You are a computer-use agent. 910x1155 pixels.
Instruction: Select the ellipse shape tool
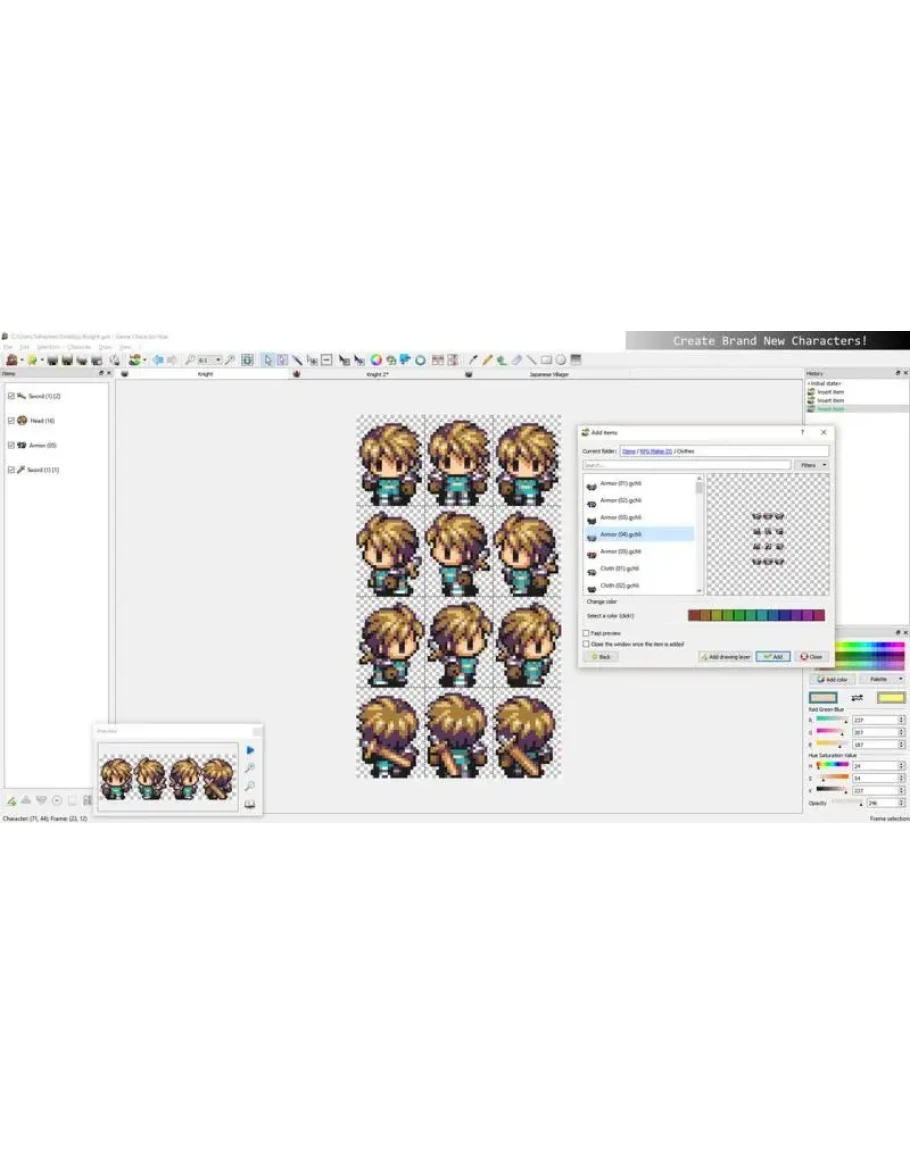561,360
